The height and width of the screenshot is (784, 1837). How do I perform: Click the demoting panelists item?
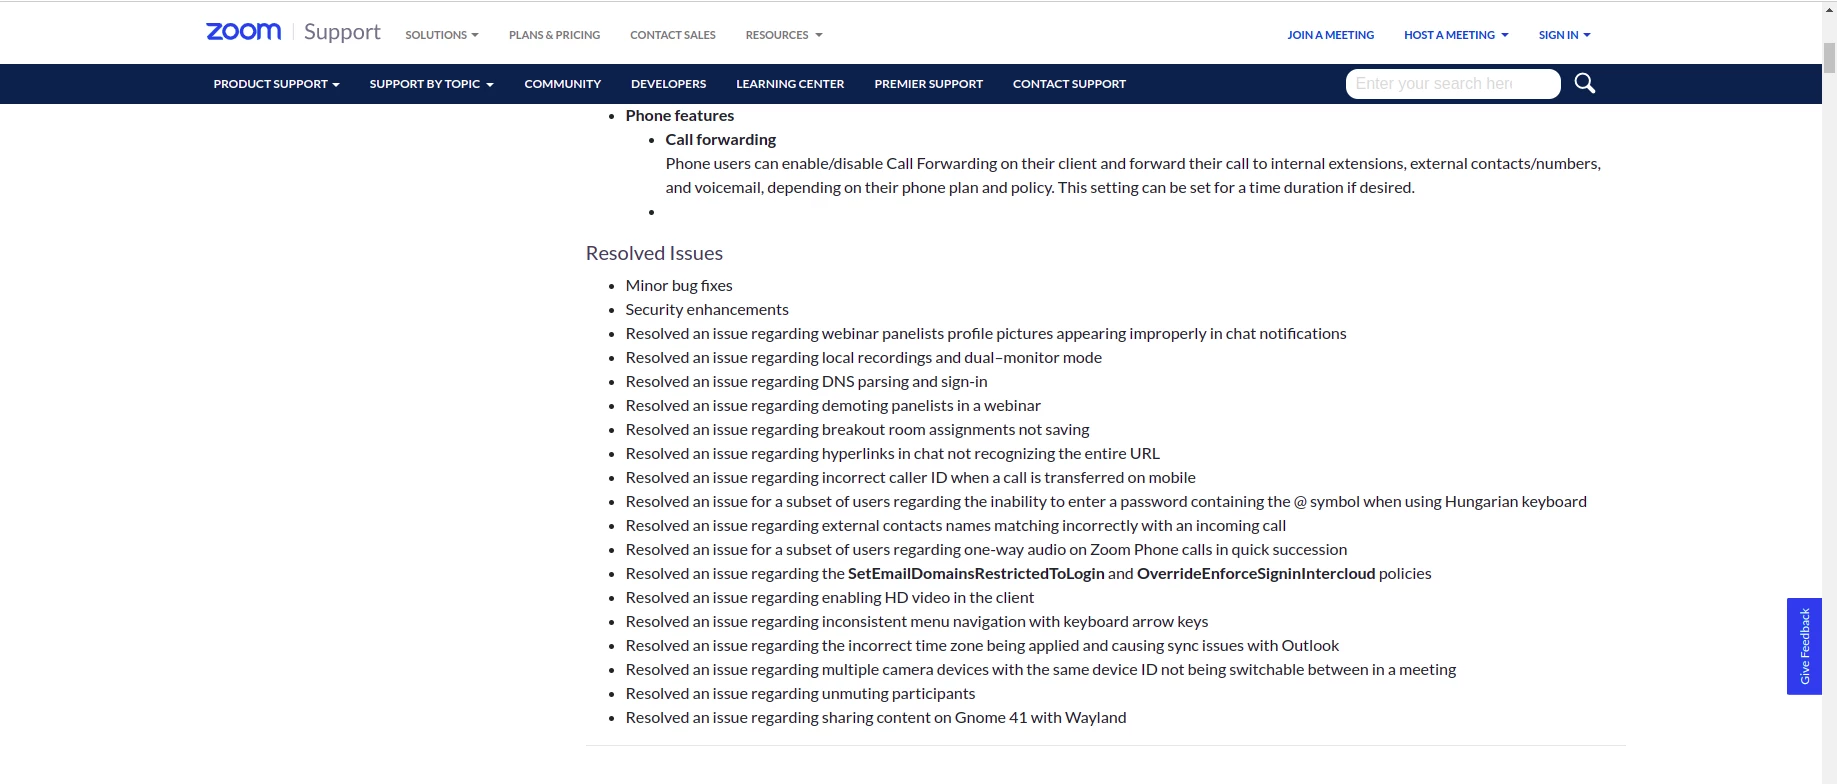[x=833, y=406]
